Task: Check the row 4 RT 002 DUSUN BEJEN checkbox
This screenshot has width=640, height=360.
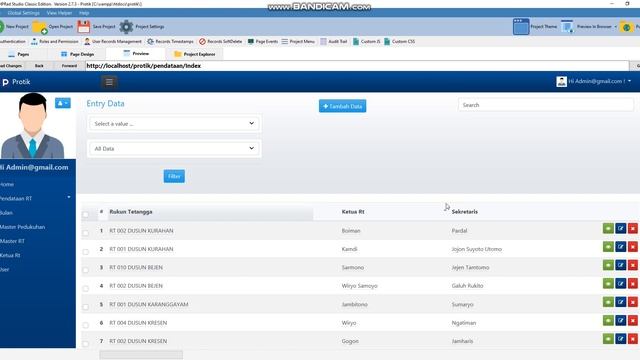Action: tap(85, 288)
